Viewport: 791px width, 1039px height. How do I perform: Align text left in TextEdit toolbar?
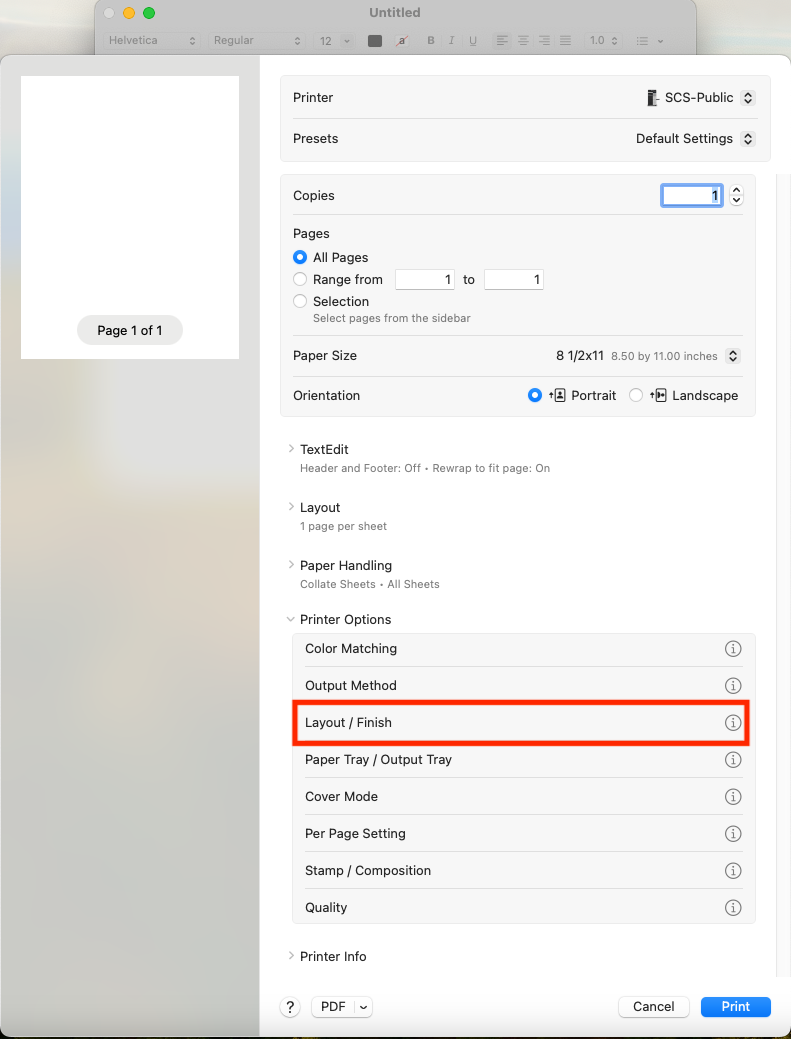tap(502, 40)
